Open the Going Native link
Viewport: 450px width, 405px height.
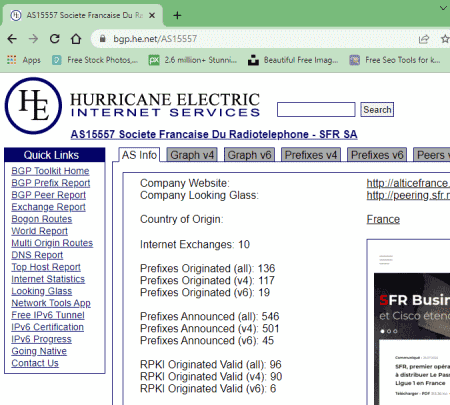(x=39, y=351)
